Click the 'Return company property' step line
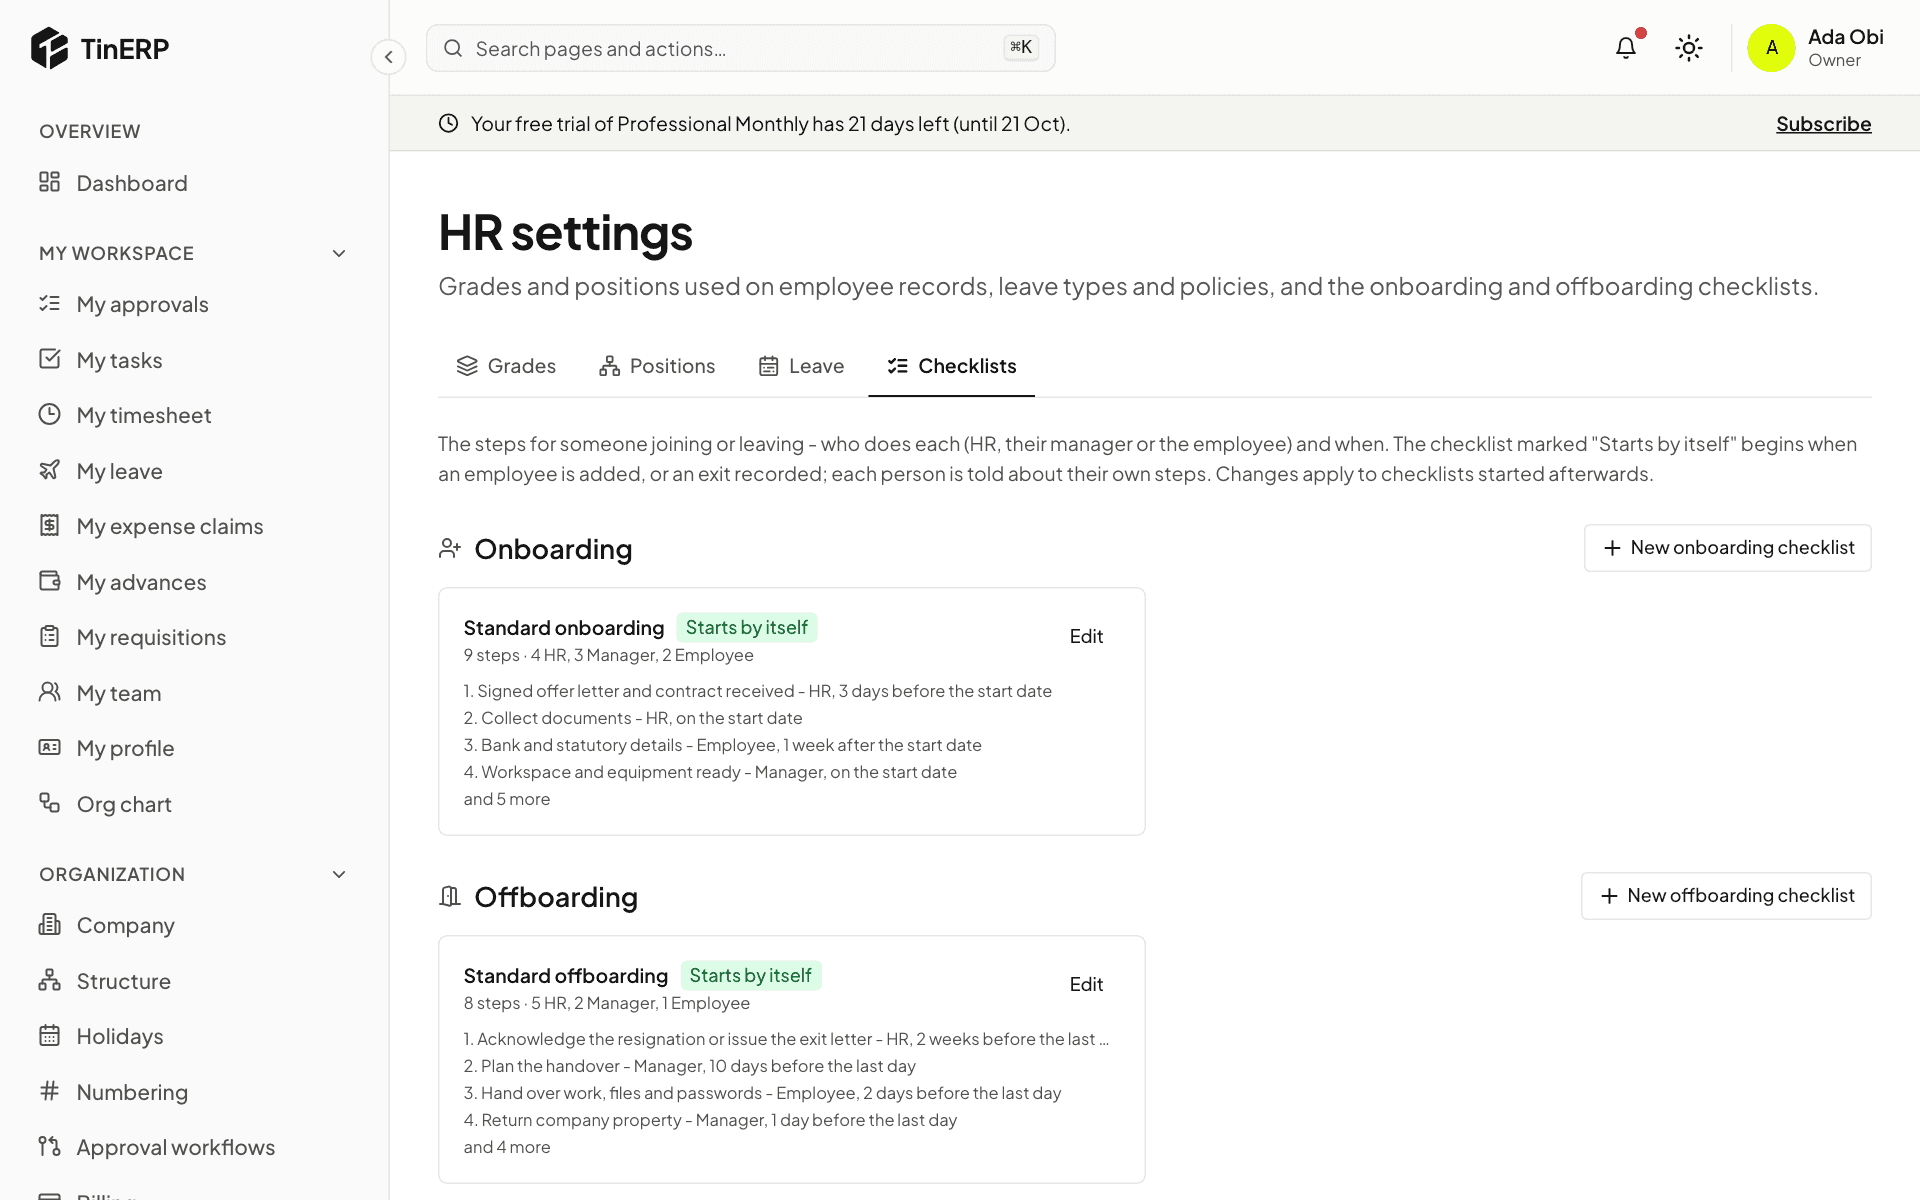The image size is (1920, 1200). pyautogui.click(x=710, y=1120)
